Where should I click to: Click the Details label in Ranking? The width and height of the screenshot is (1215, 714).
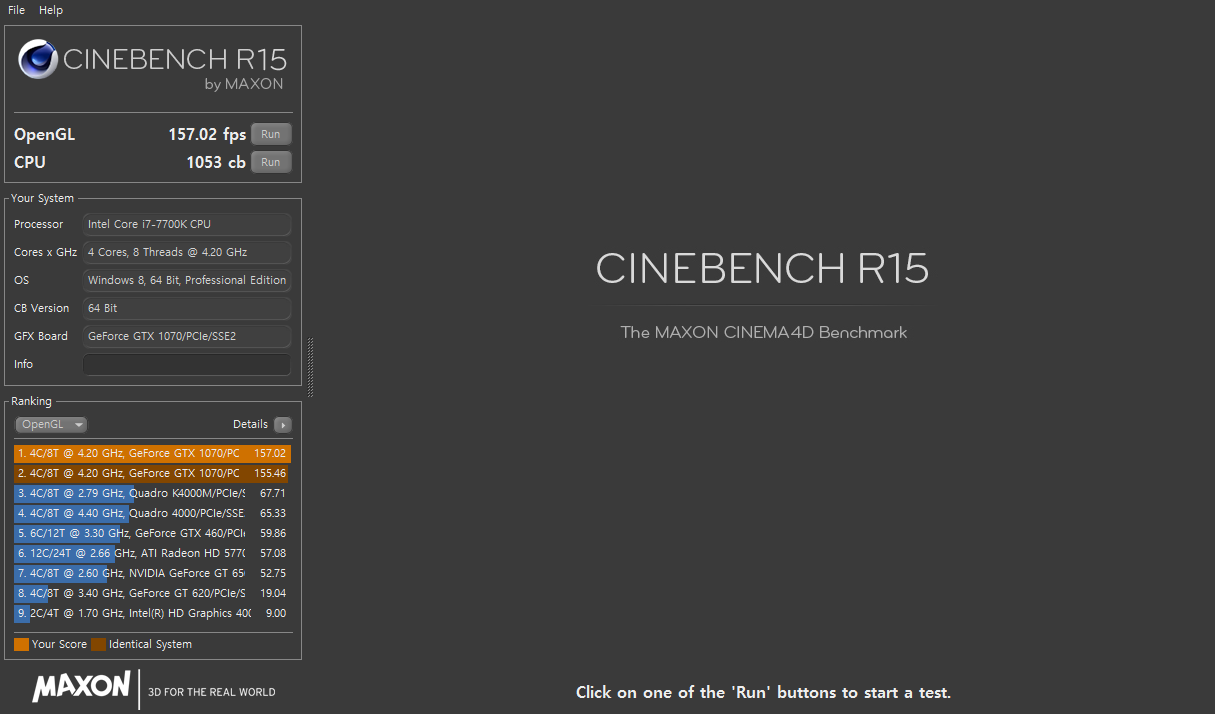coord(250,425)
